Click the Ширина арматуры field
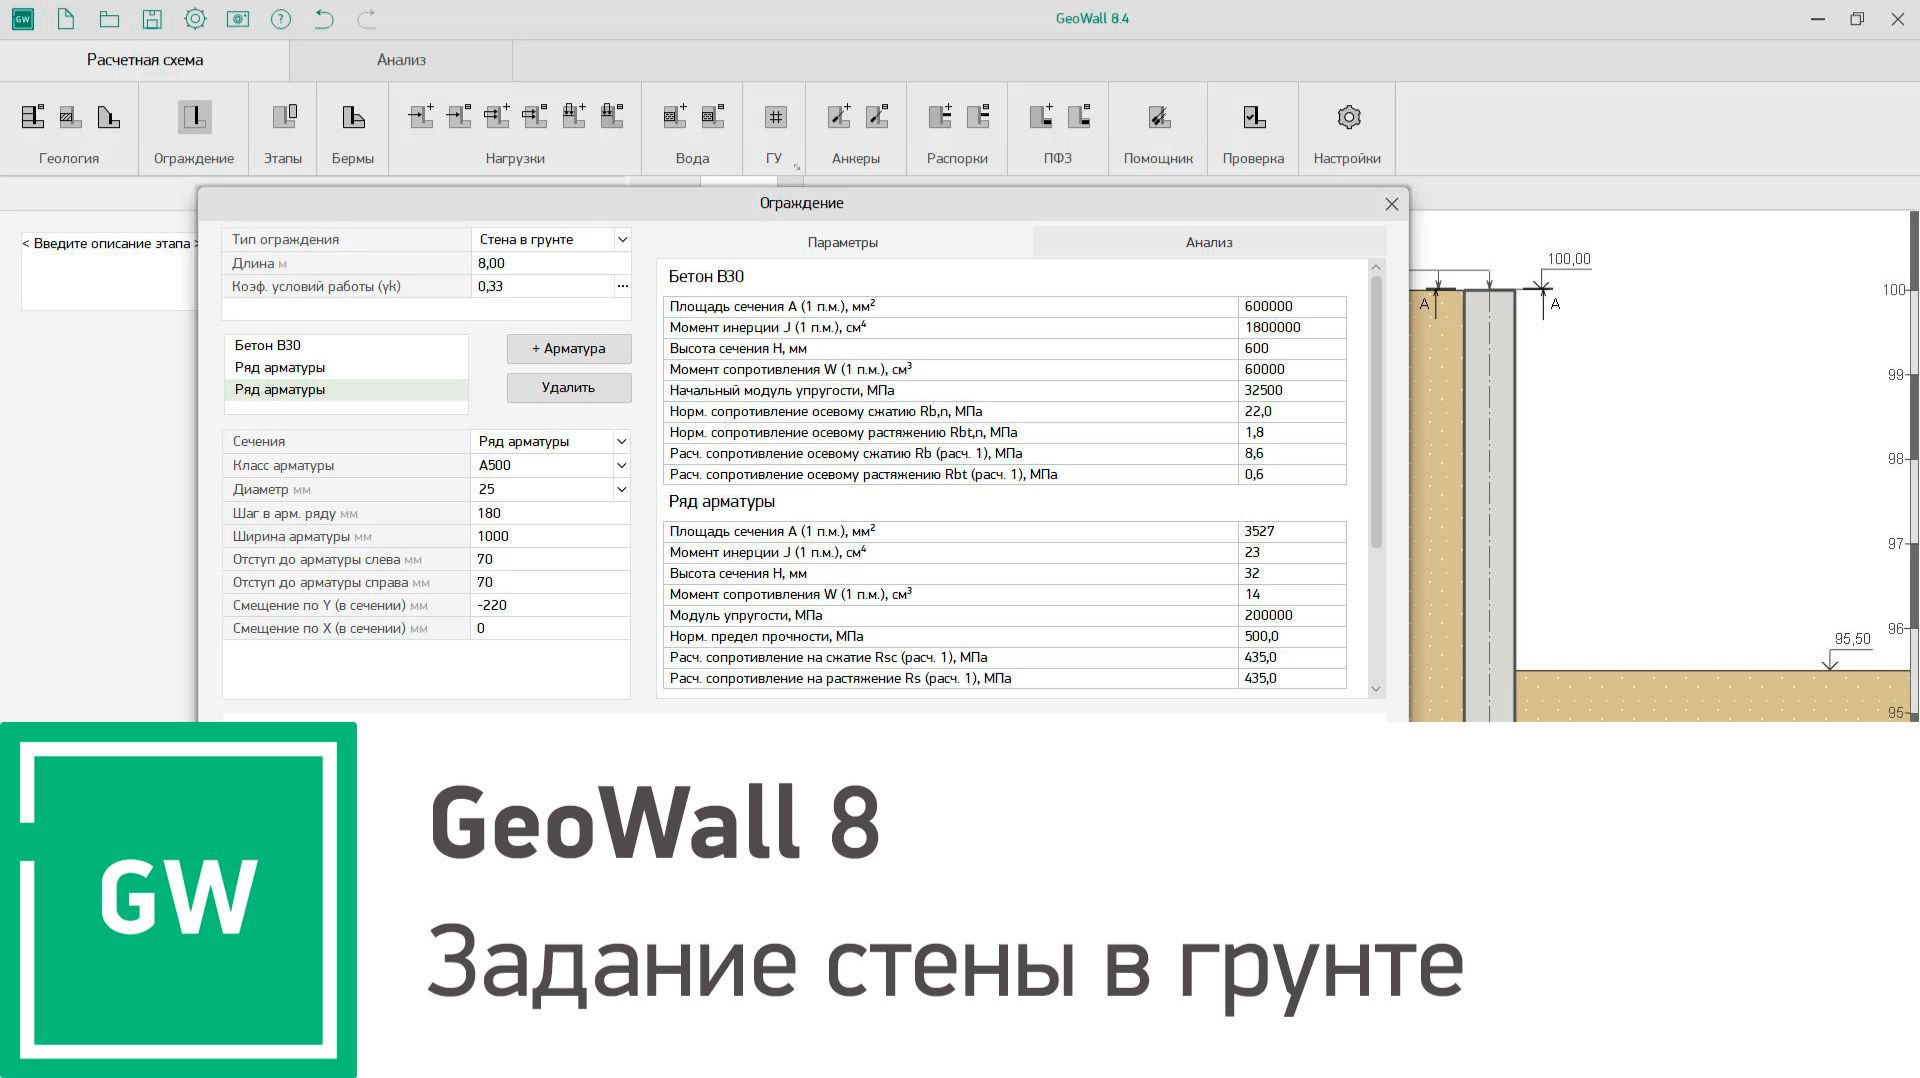The width and height of the screenshot is (1920, 1078). pos(550,537)
